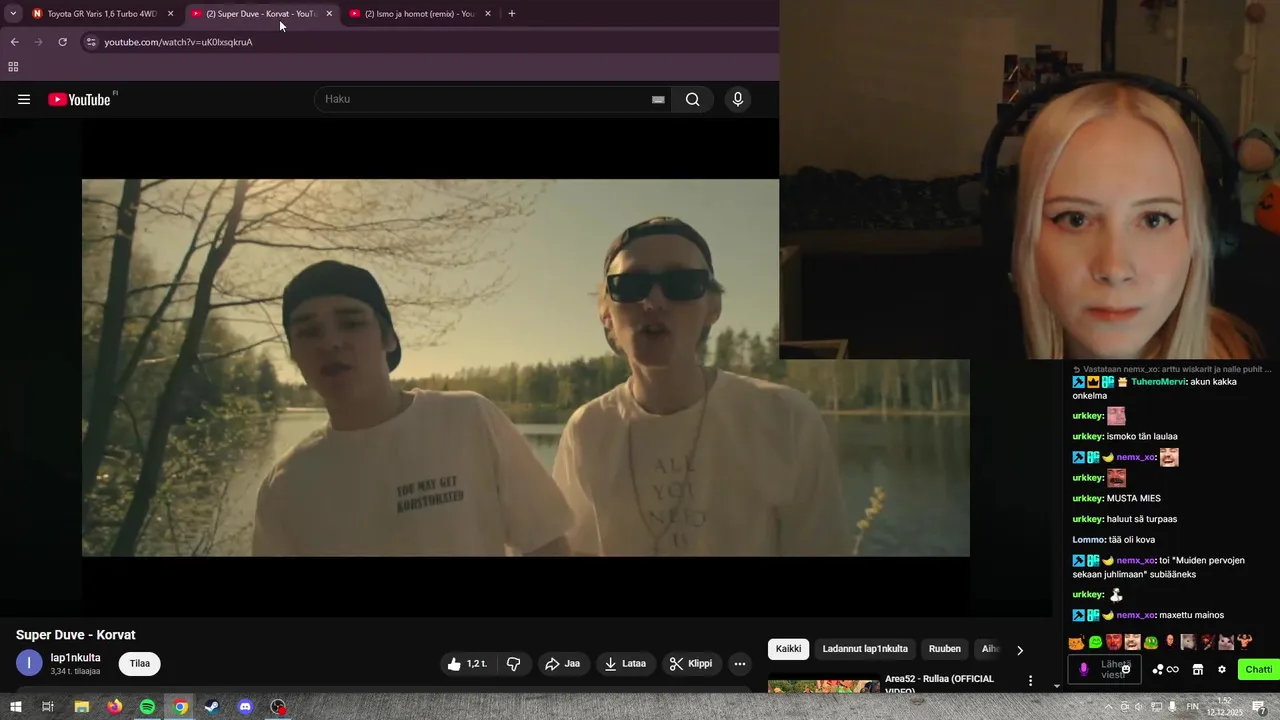Image resolution: width=1280 pixels, height=720 pixels.
Task: Create a clip with Klippi
Action: 691,664
